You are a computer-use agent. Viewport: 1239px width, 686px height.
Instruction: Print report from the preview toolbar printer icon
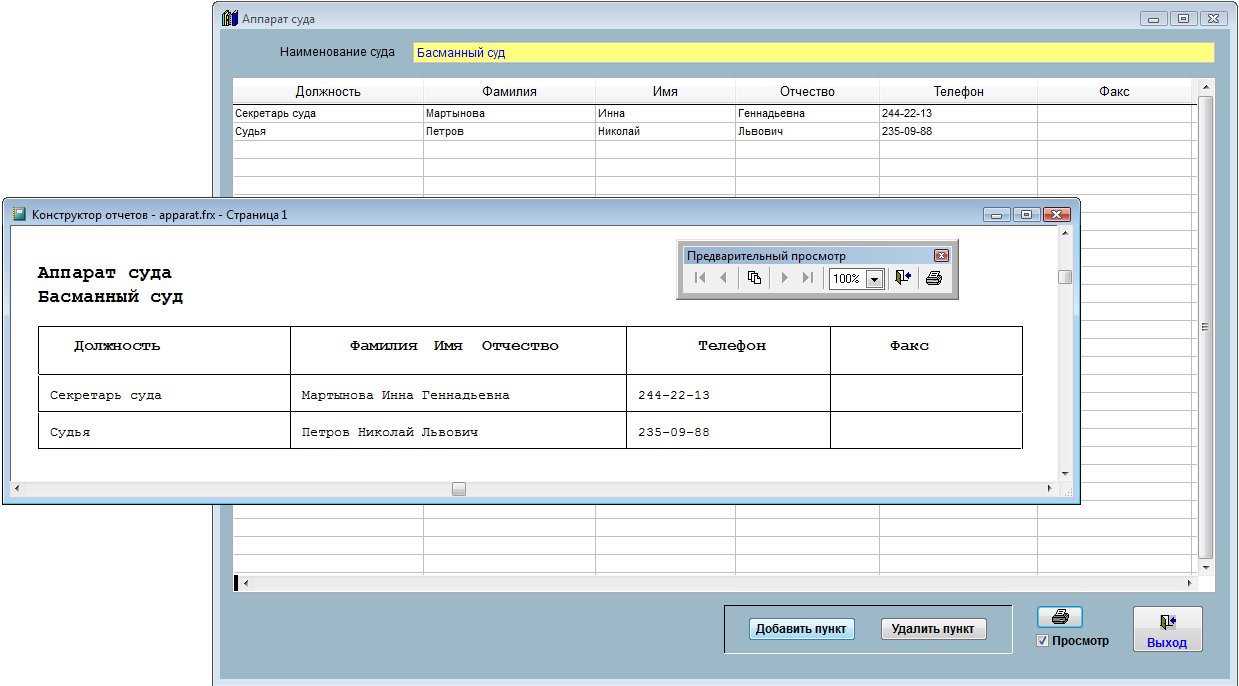[934, 279]
